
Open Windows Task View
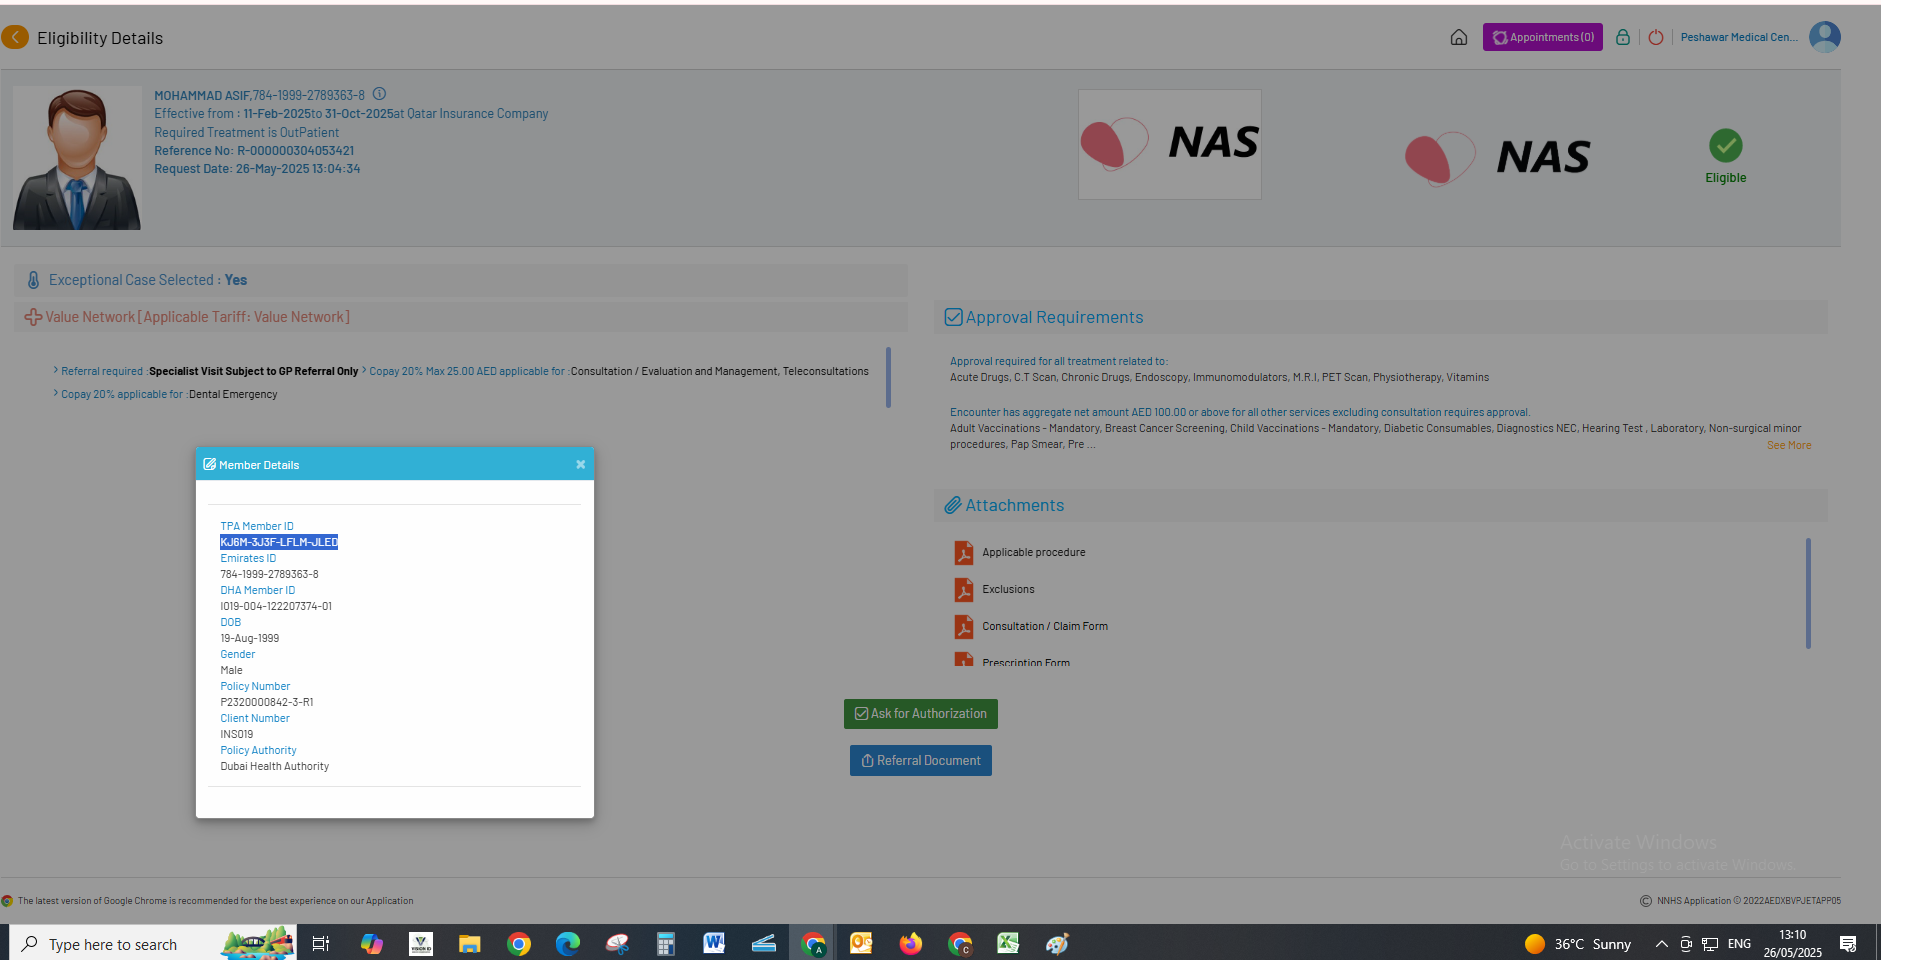[321, 943]
